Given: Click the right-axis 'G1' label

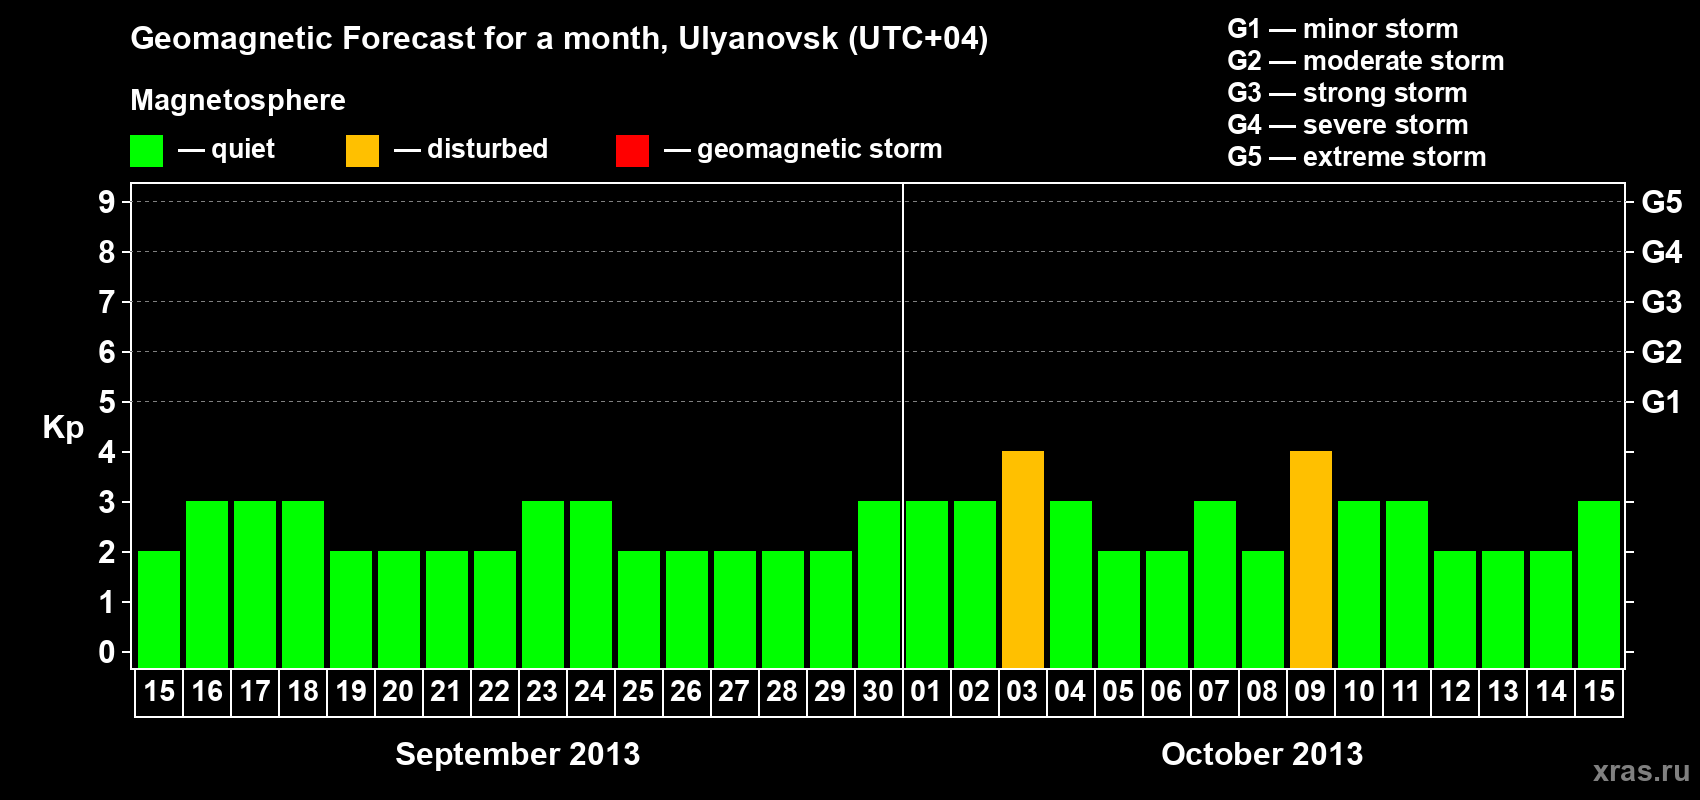Looking at the screenshot, I should tap(1662, 402).
